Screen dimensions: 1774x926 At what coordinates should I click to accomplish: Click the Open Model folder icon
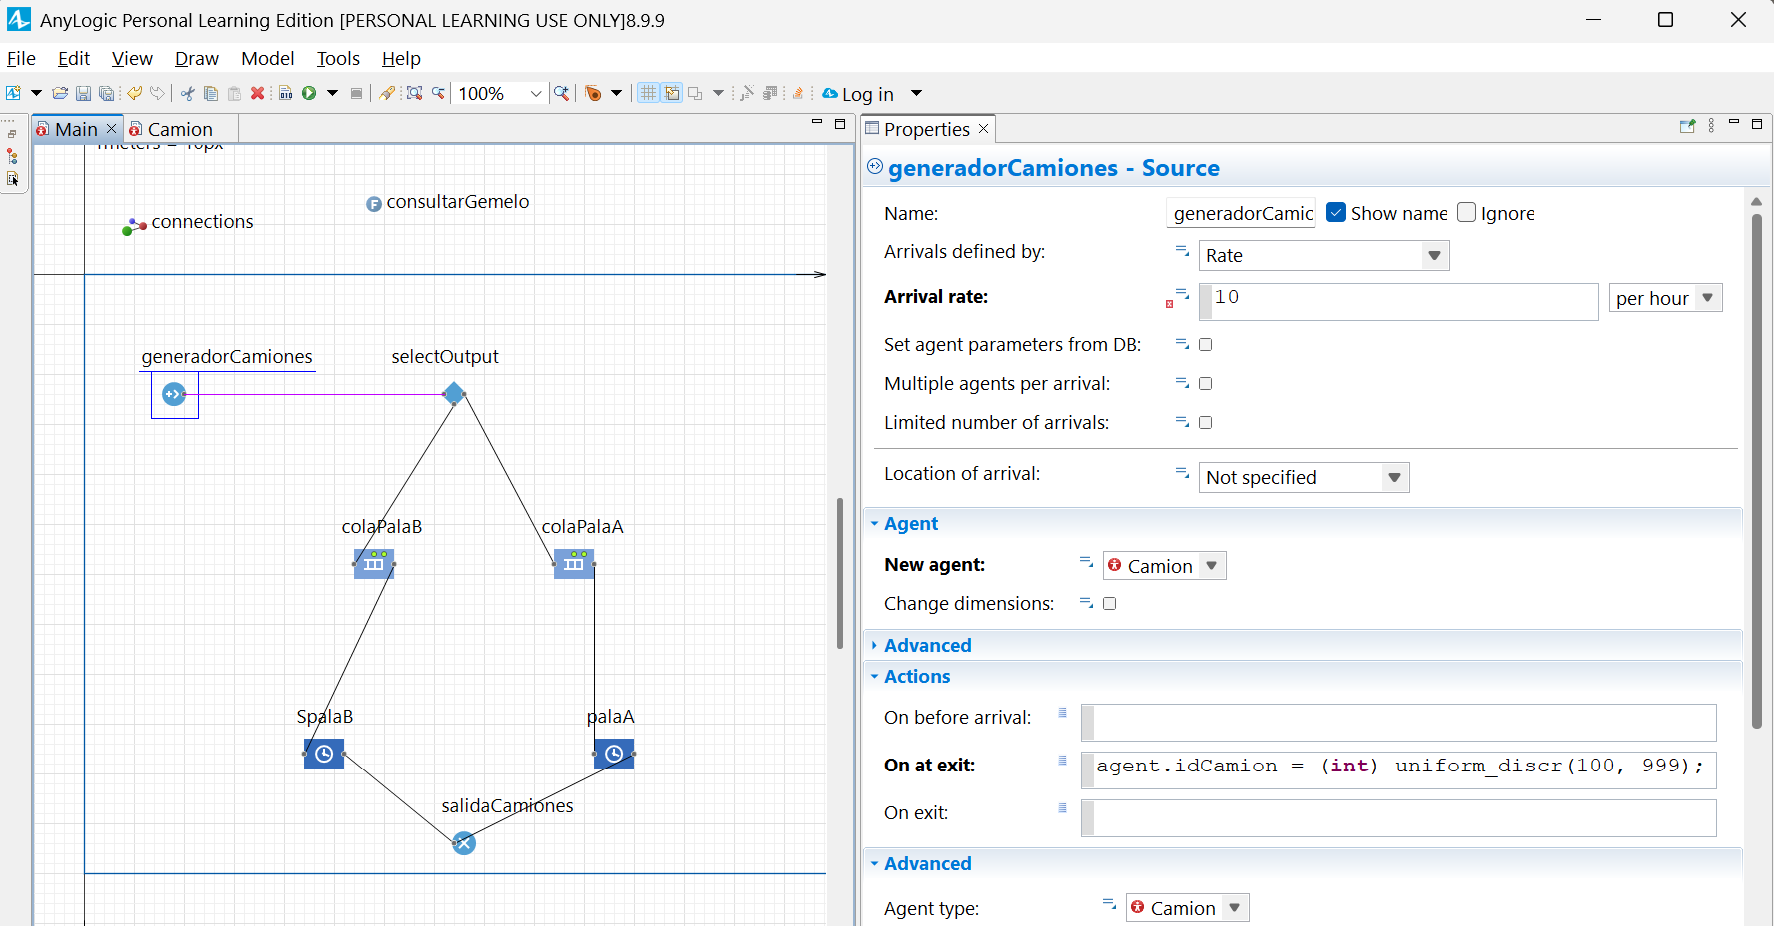[x=60, y=93]
